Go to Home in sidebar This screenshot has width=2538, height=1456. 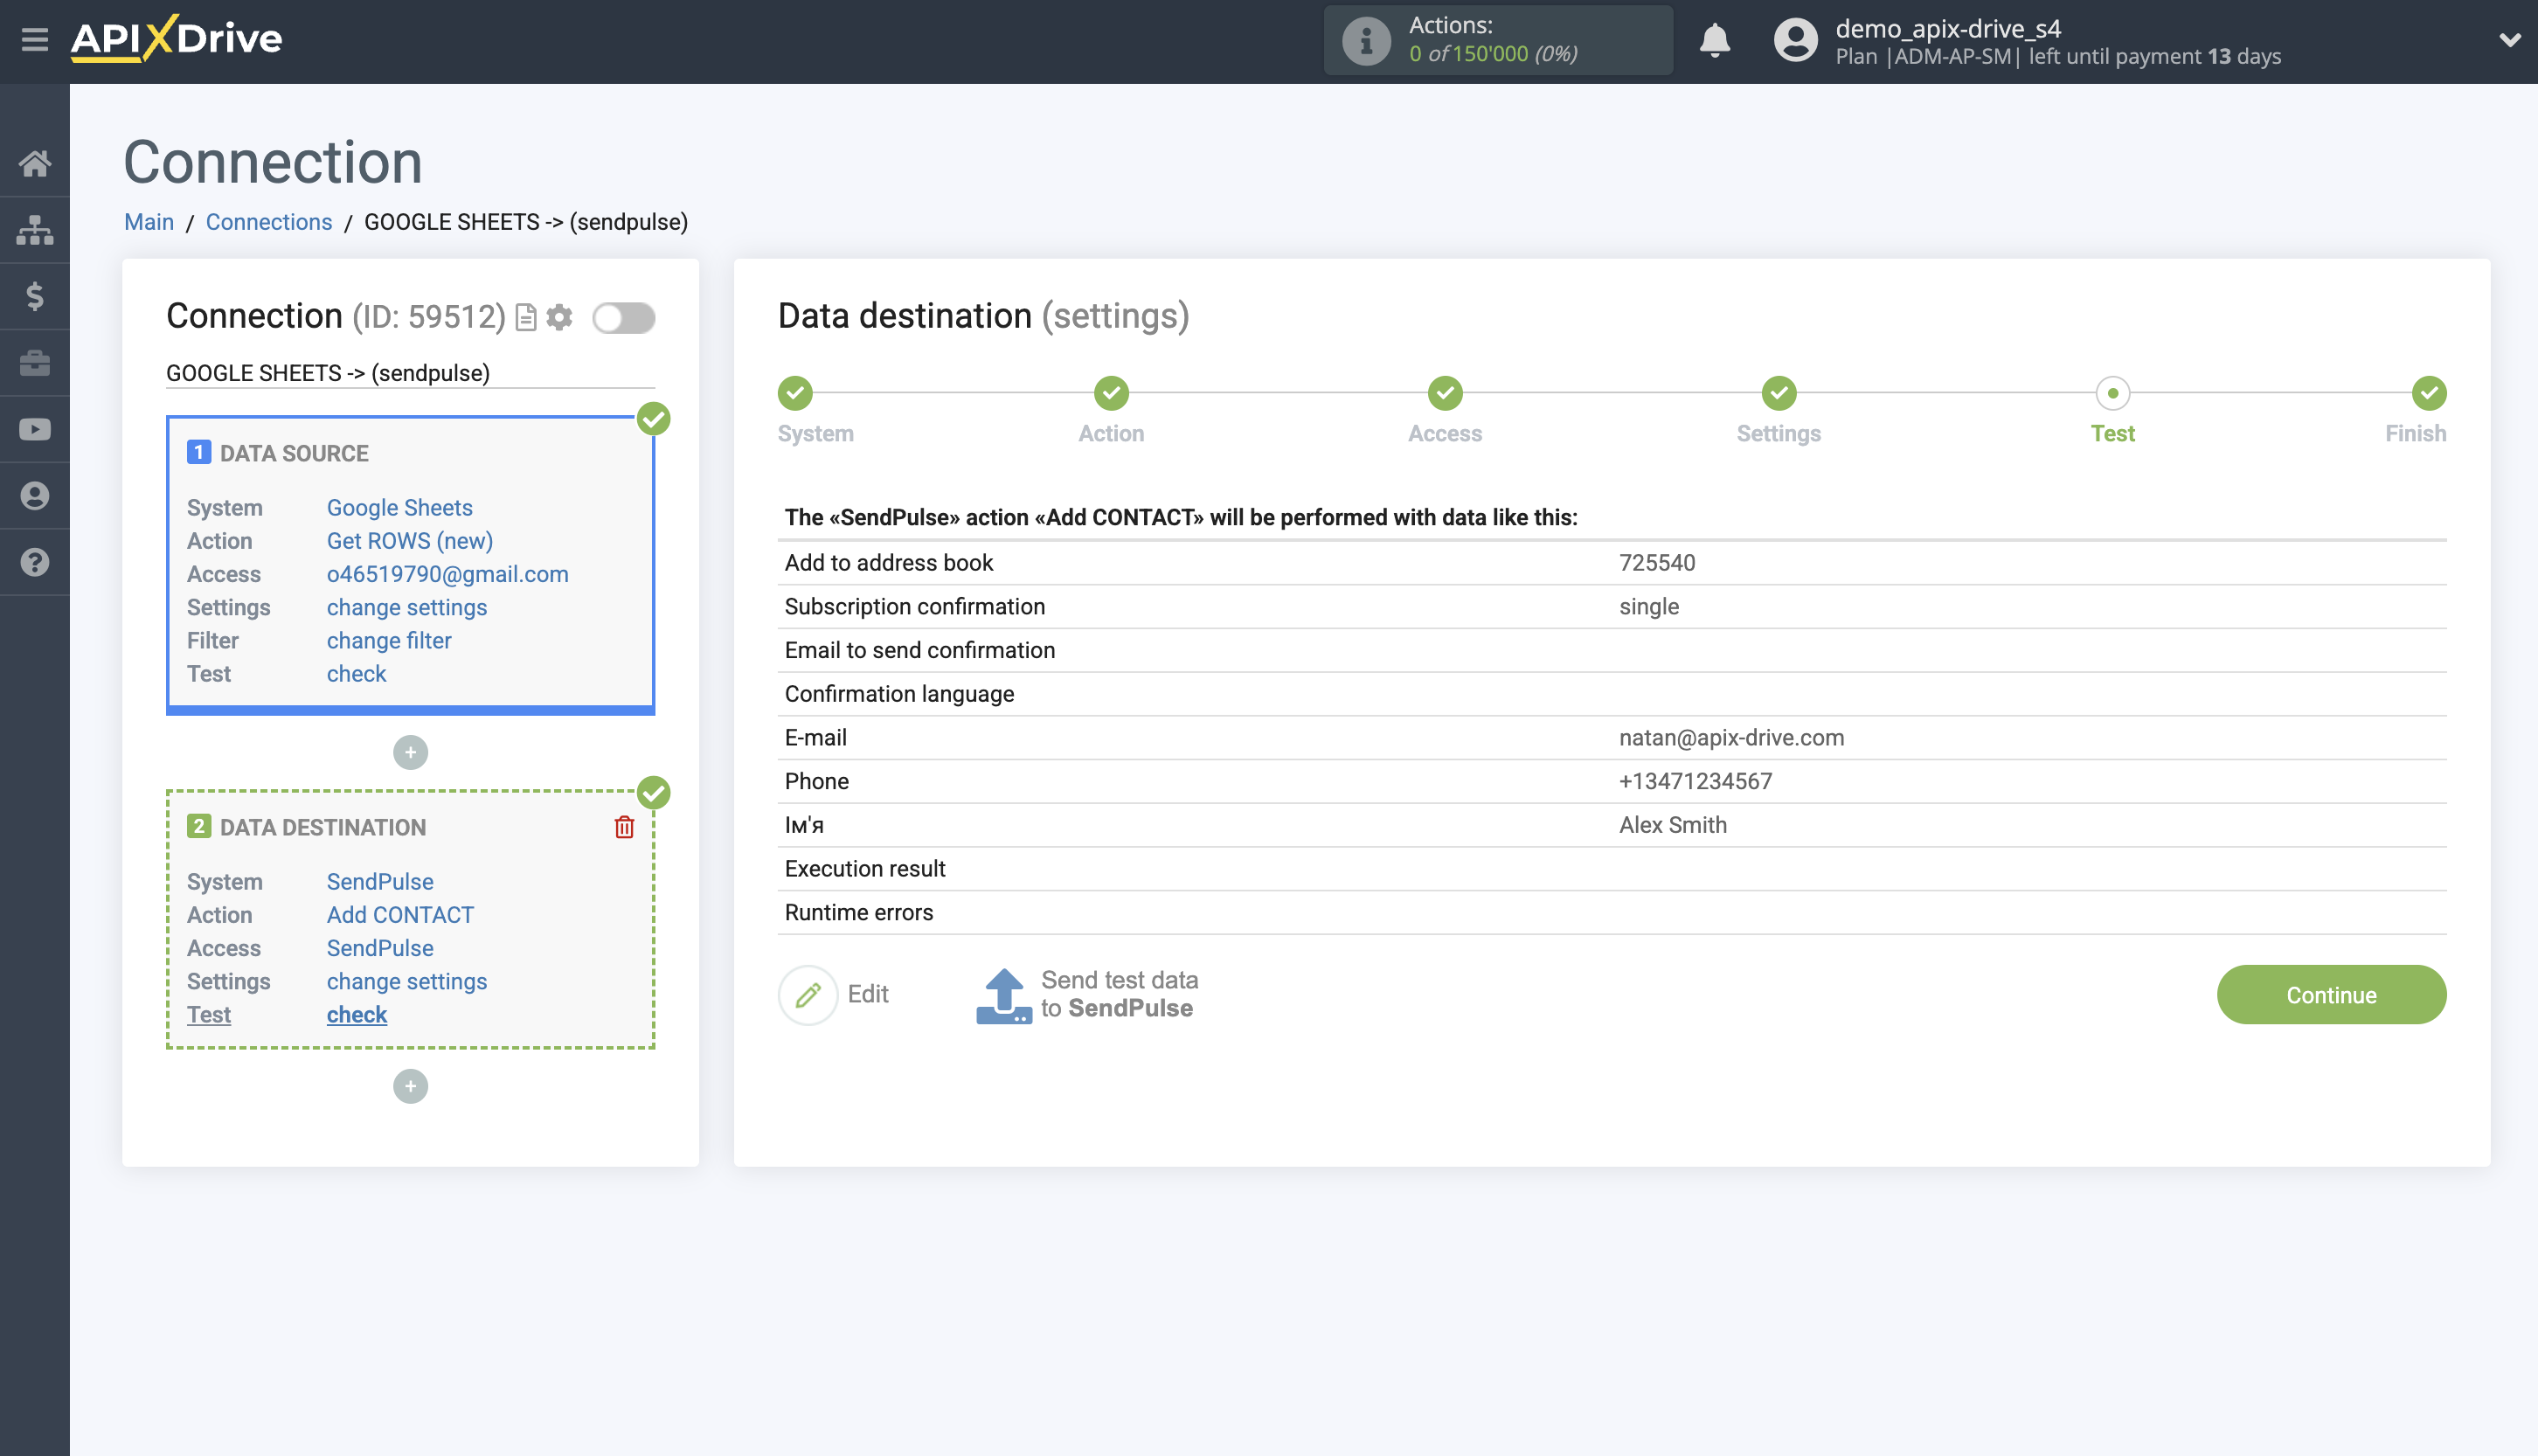coord(35,163)
